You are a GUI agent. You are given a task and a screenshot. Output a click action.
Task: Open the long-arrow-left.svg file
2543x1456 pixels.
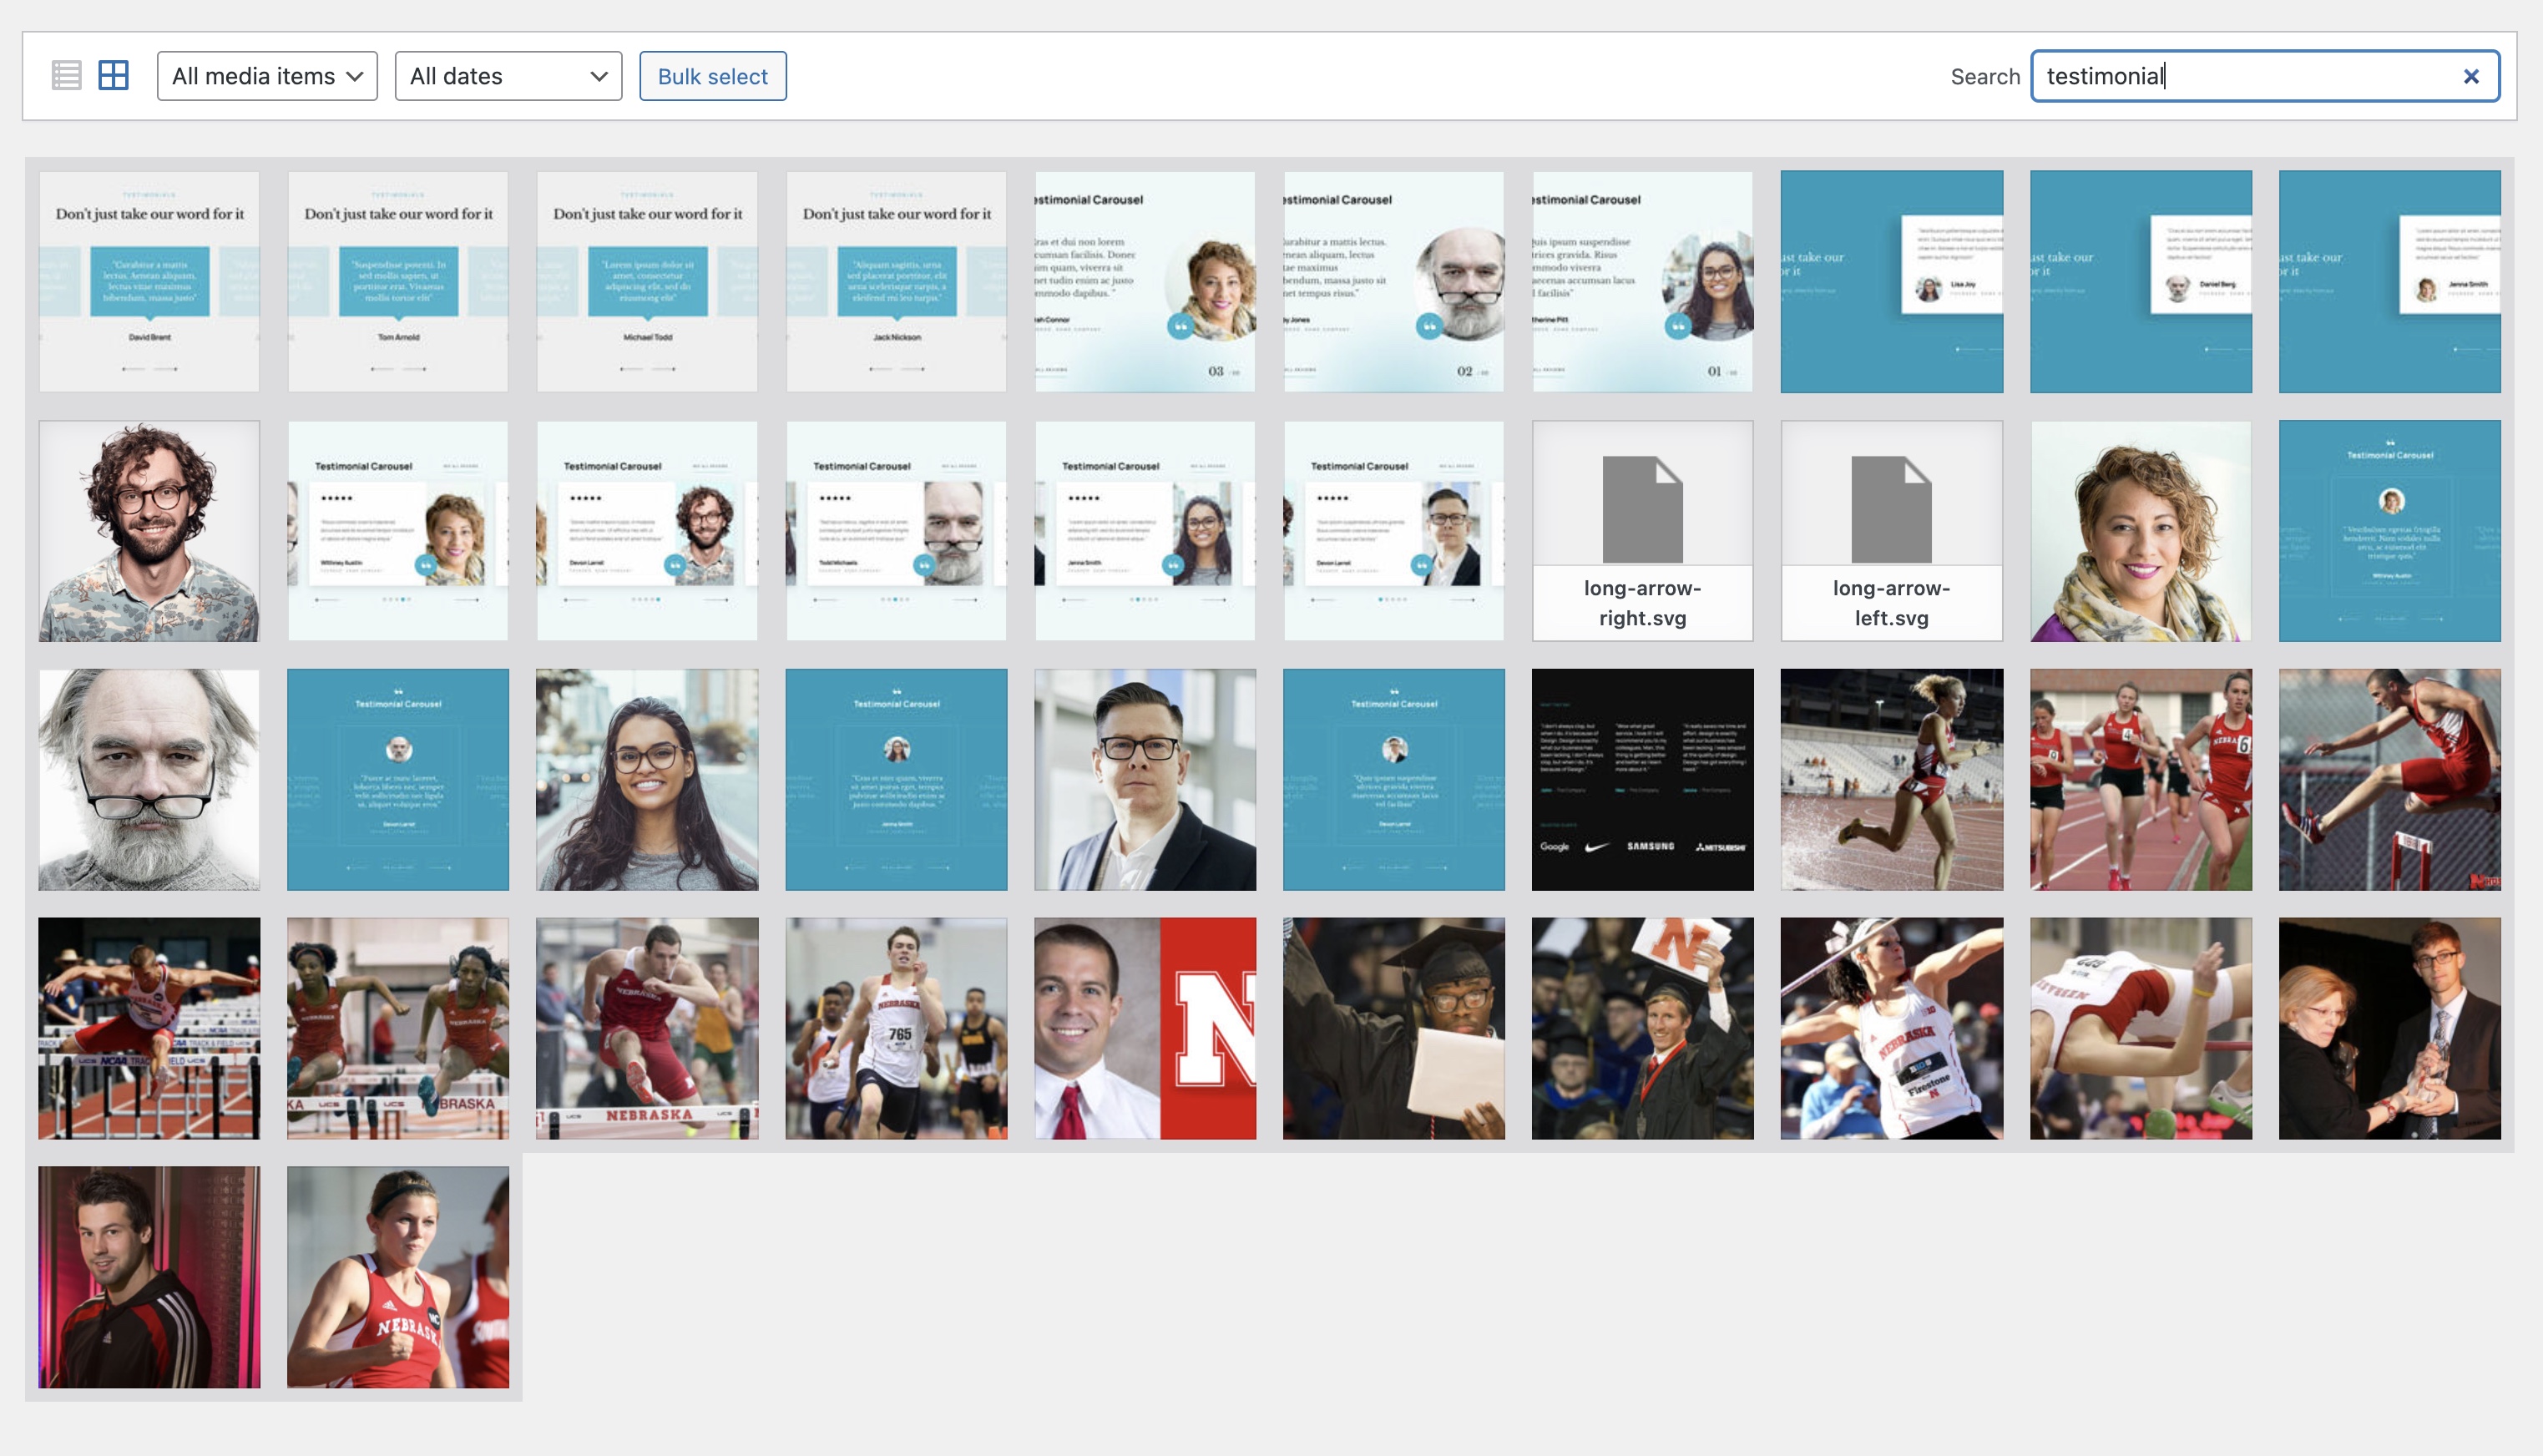click(1891, 531)
